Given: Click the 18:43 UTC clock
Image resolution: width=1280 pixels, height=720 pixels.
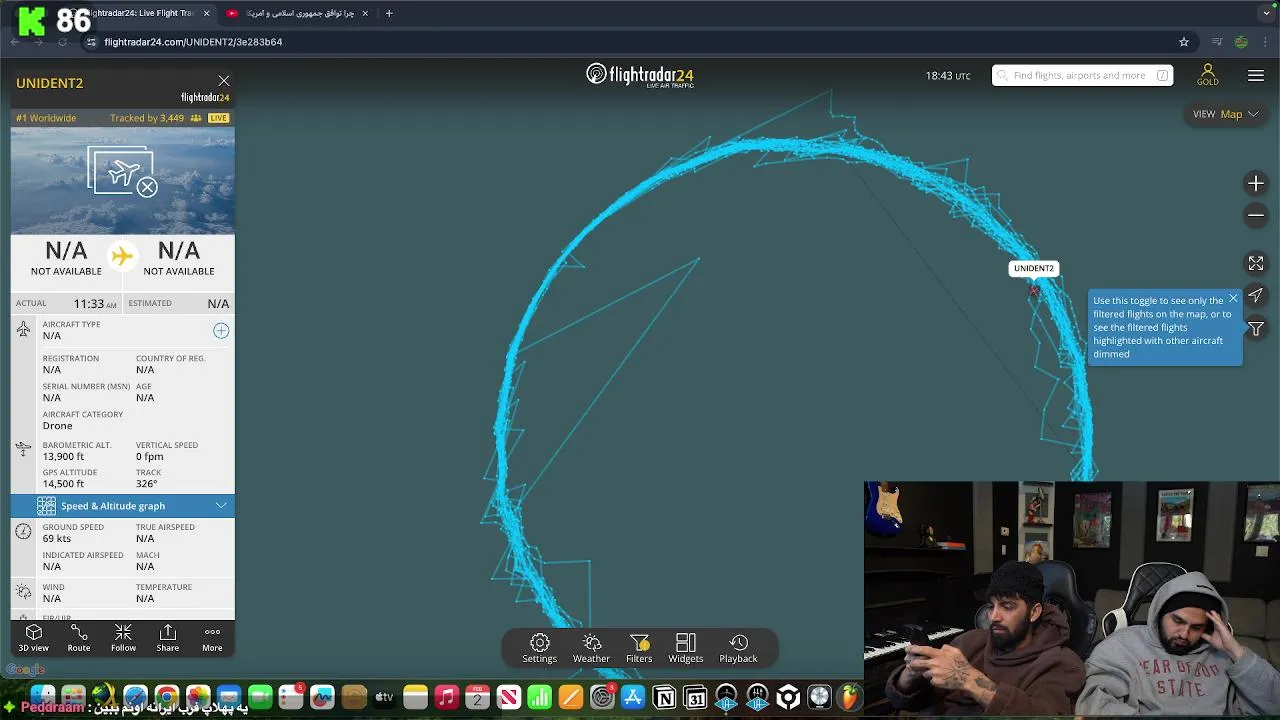Looking at the screenshot, I should coord(948,76).
